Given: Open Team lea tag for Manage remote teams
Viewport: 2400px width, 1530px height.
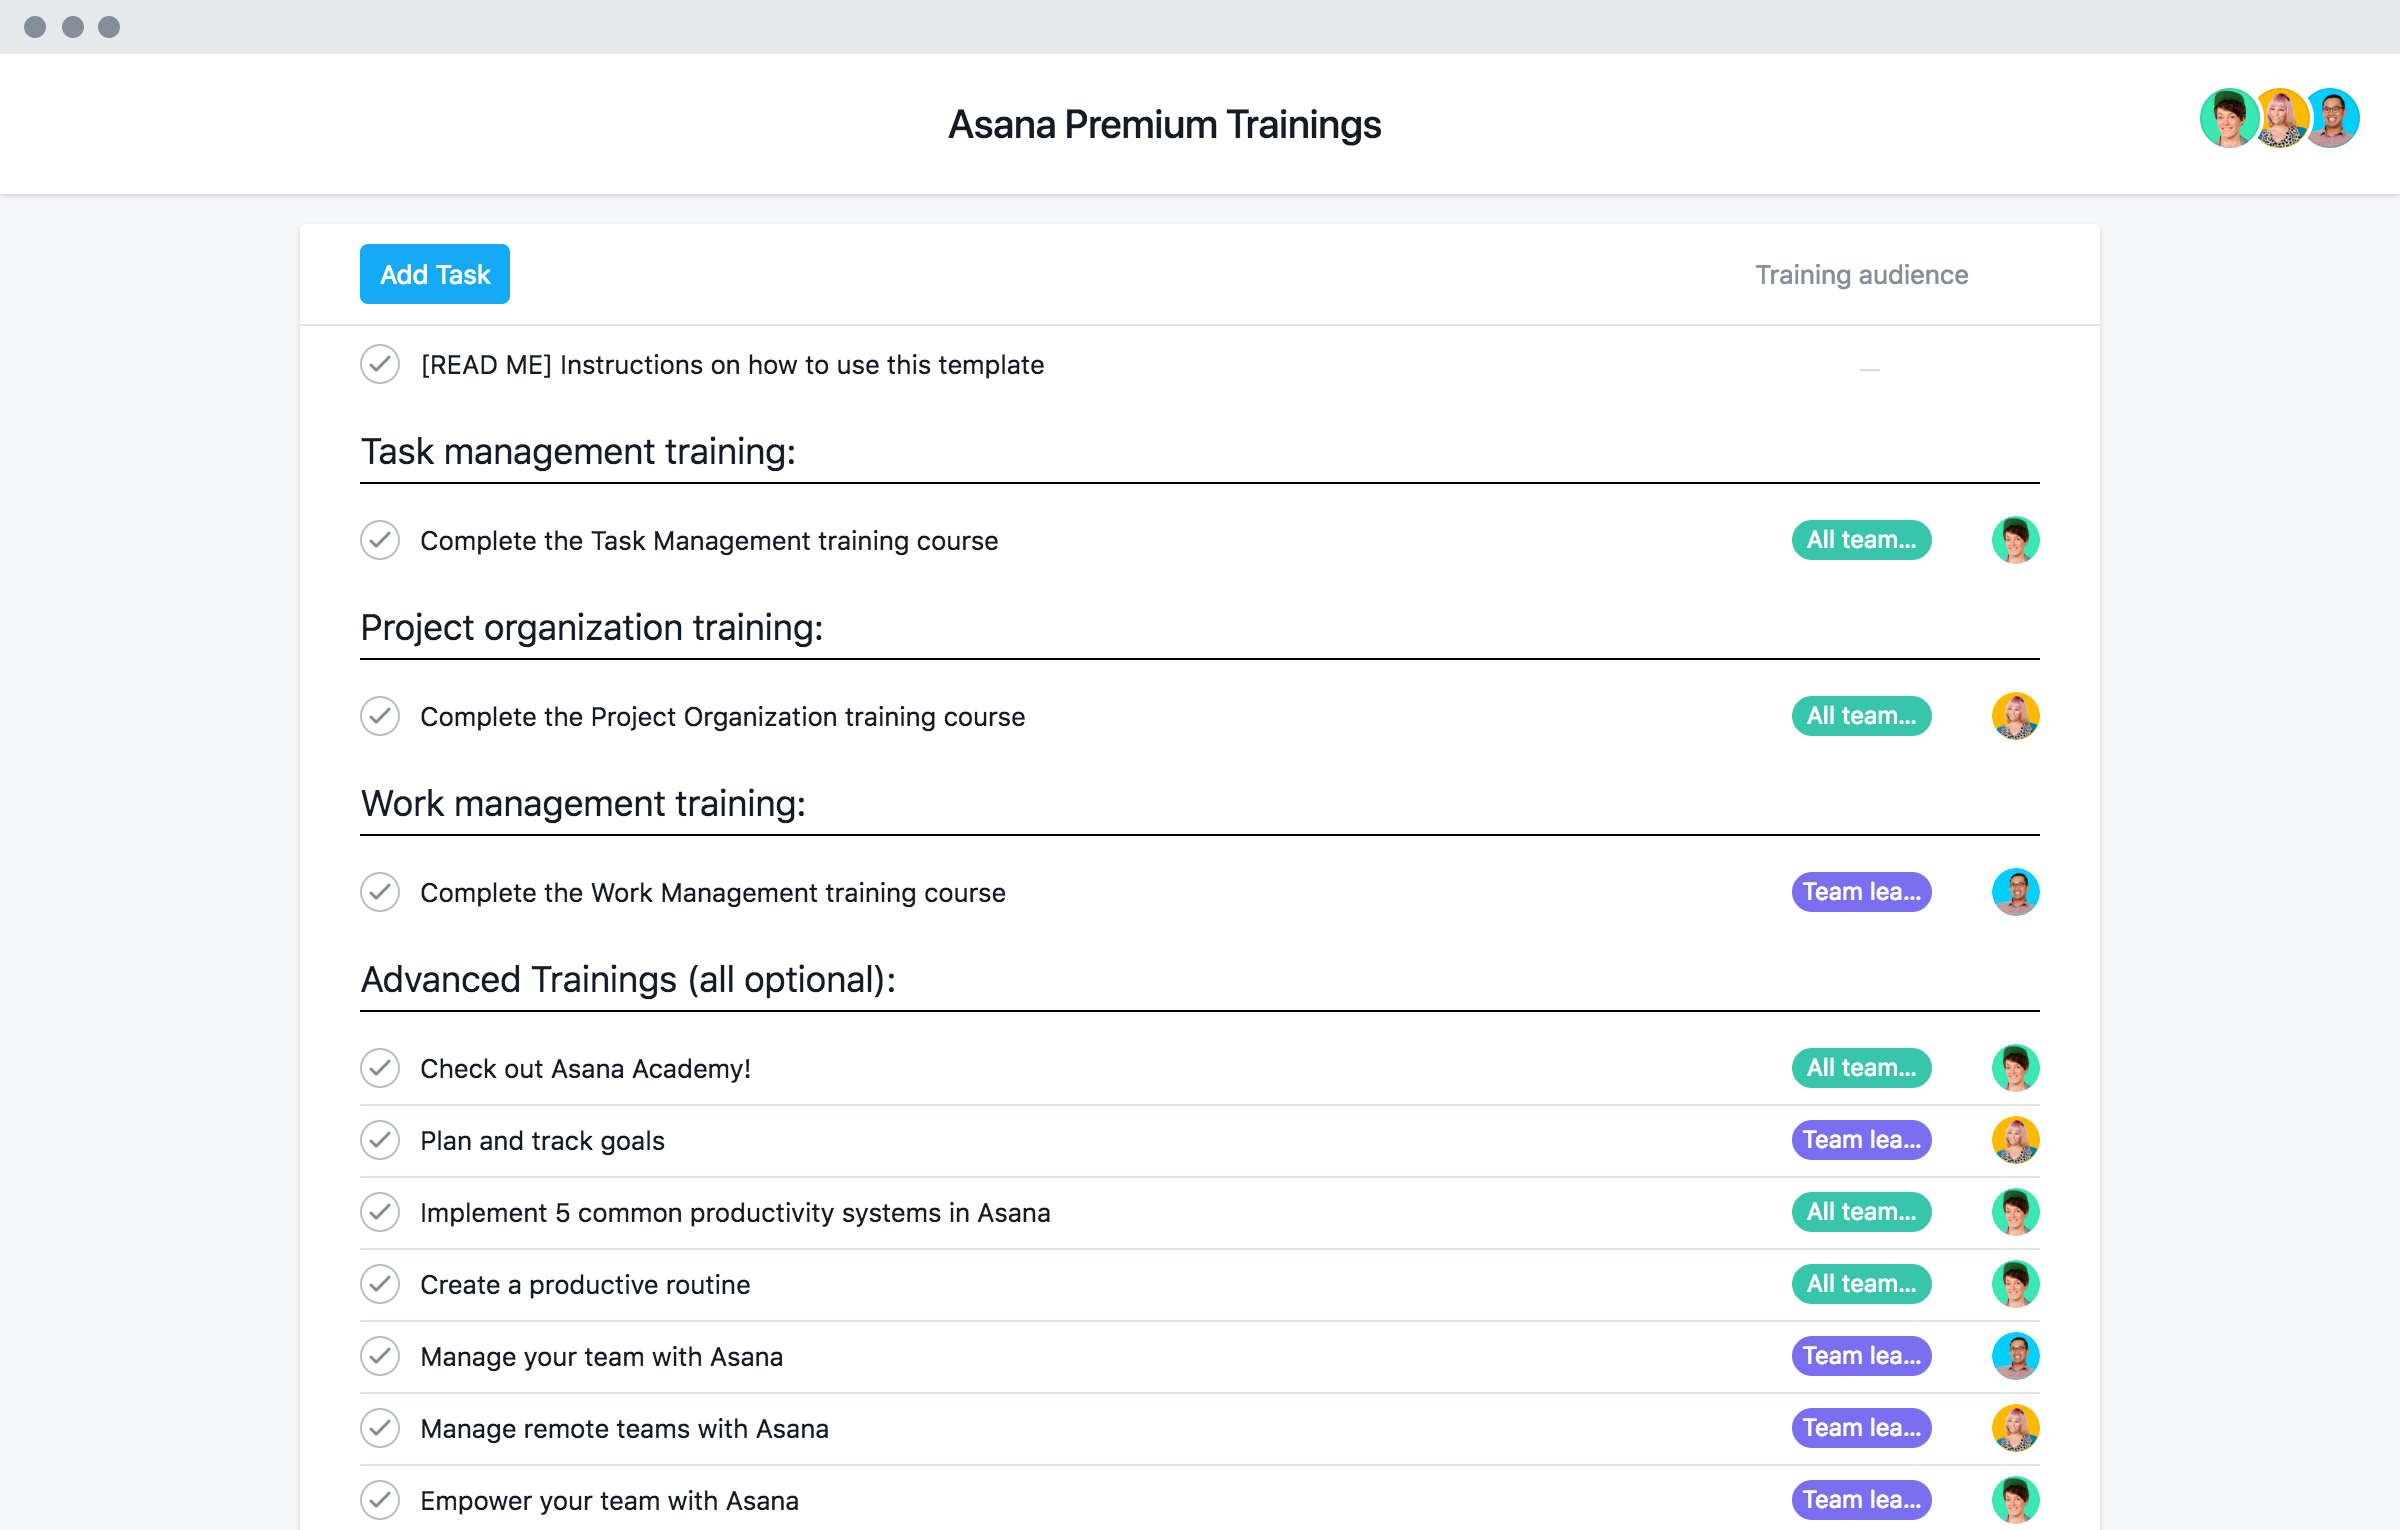Looking at the screenshot, I should click(1861, 1428).
